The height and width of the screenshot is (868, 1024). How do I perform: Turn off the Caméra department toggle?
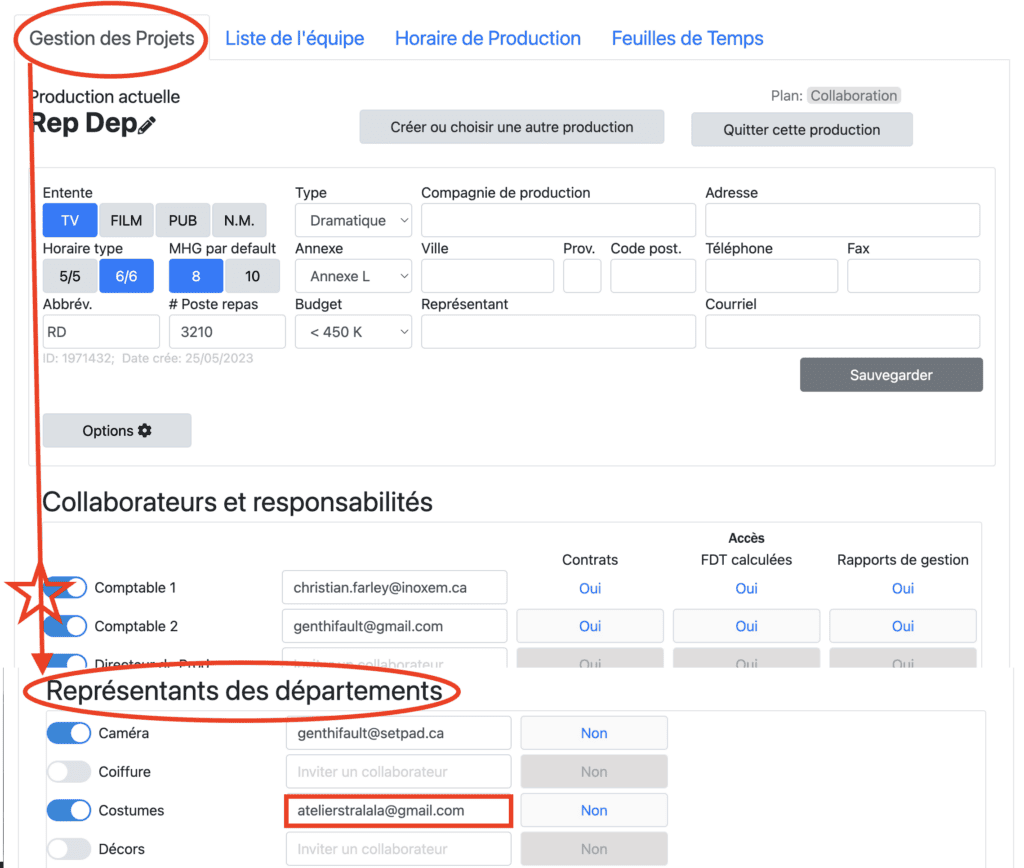[68, 733]
